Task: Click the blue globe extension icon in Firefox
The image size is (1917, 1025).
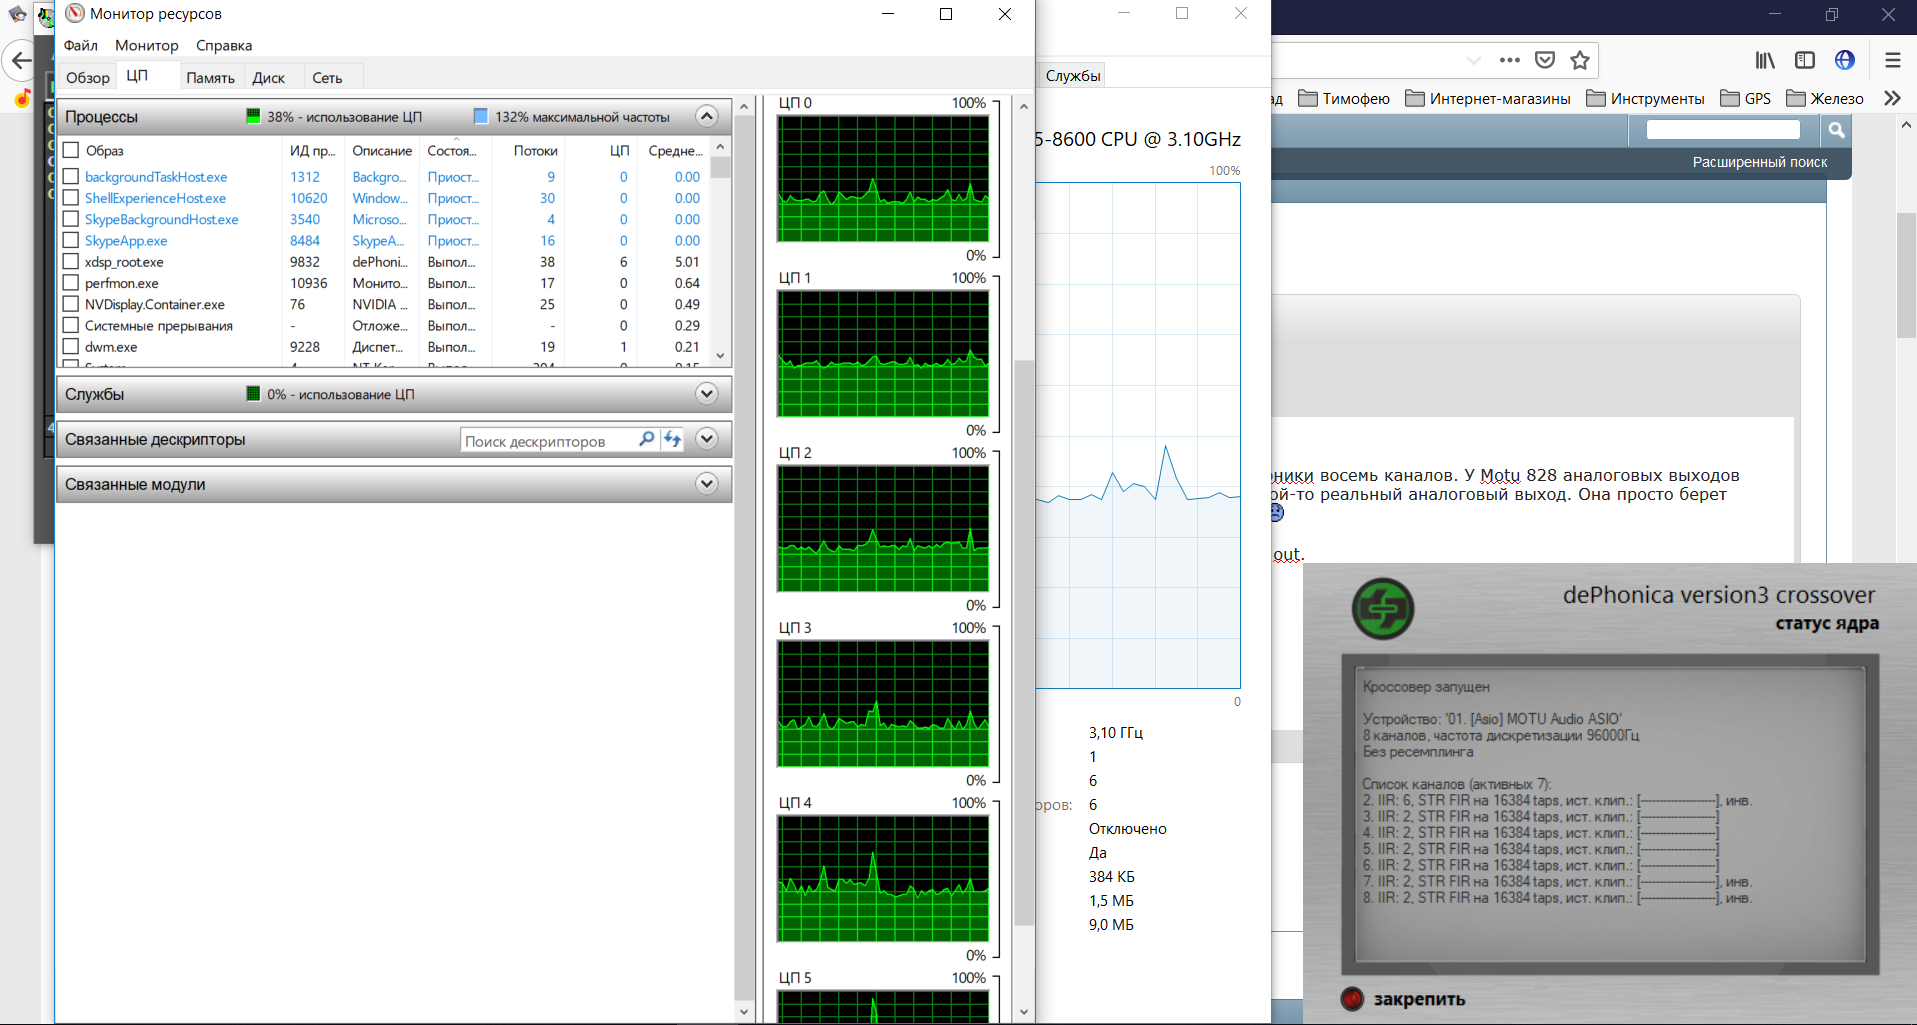Action: (1845, 60)
